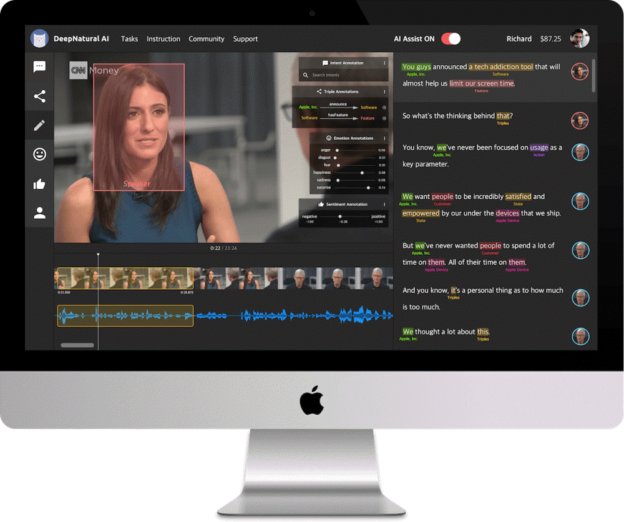Open the Instruction page link
This screenshot has height=522, width=624.
pos(163,39)
